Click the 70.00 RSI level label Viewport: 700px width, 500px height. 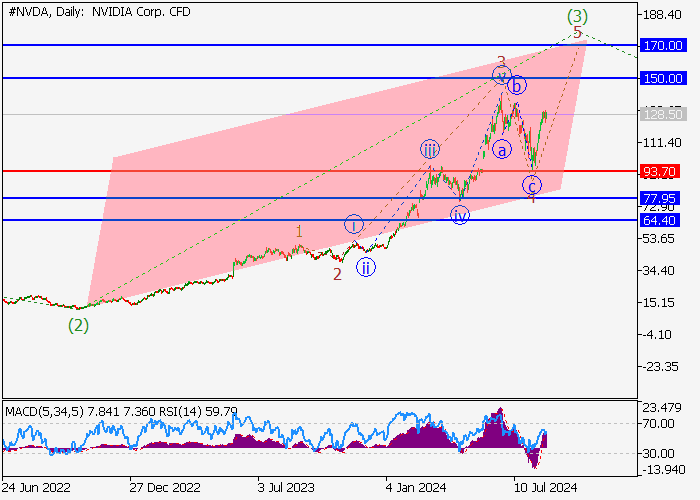pos(658,424)
